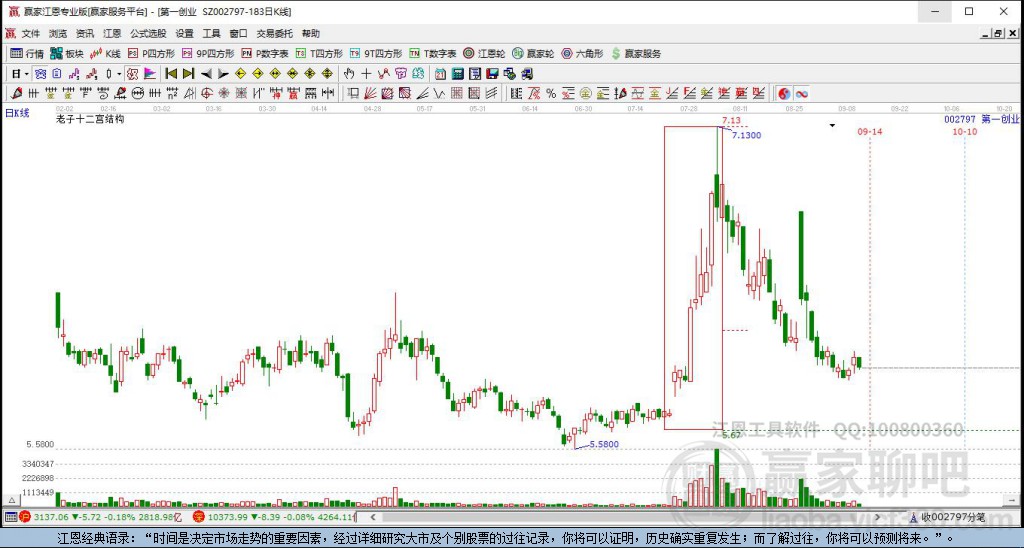Select the Gann fan lines tool
The height and width of the screenshot is (548, 1024).
[370, 93]
